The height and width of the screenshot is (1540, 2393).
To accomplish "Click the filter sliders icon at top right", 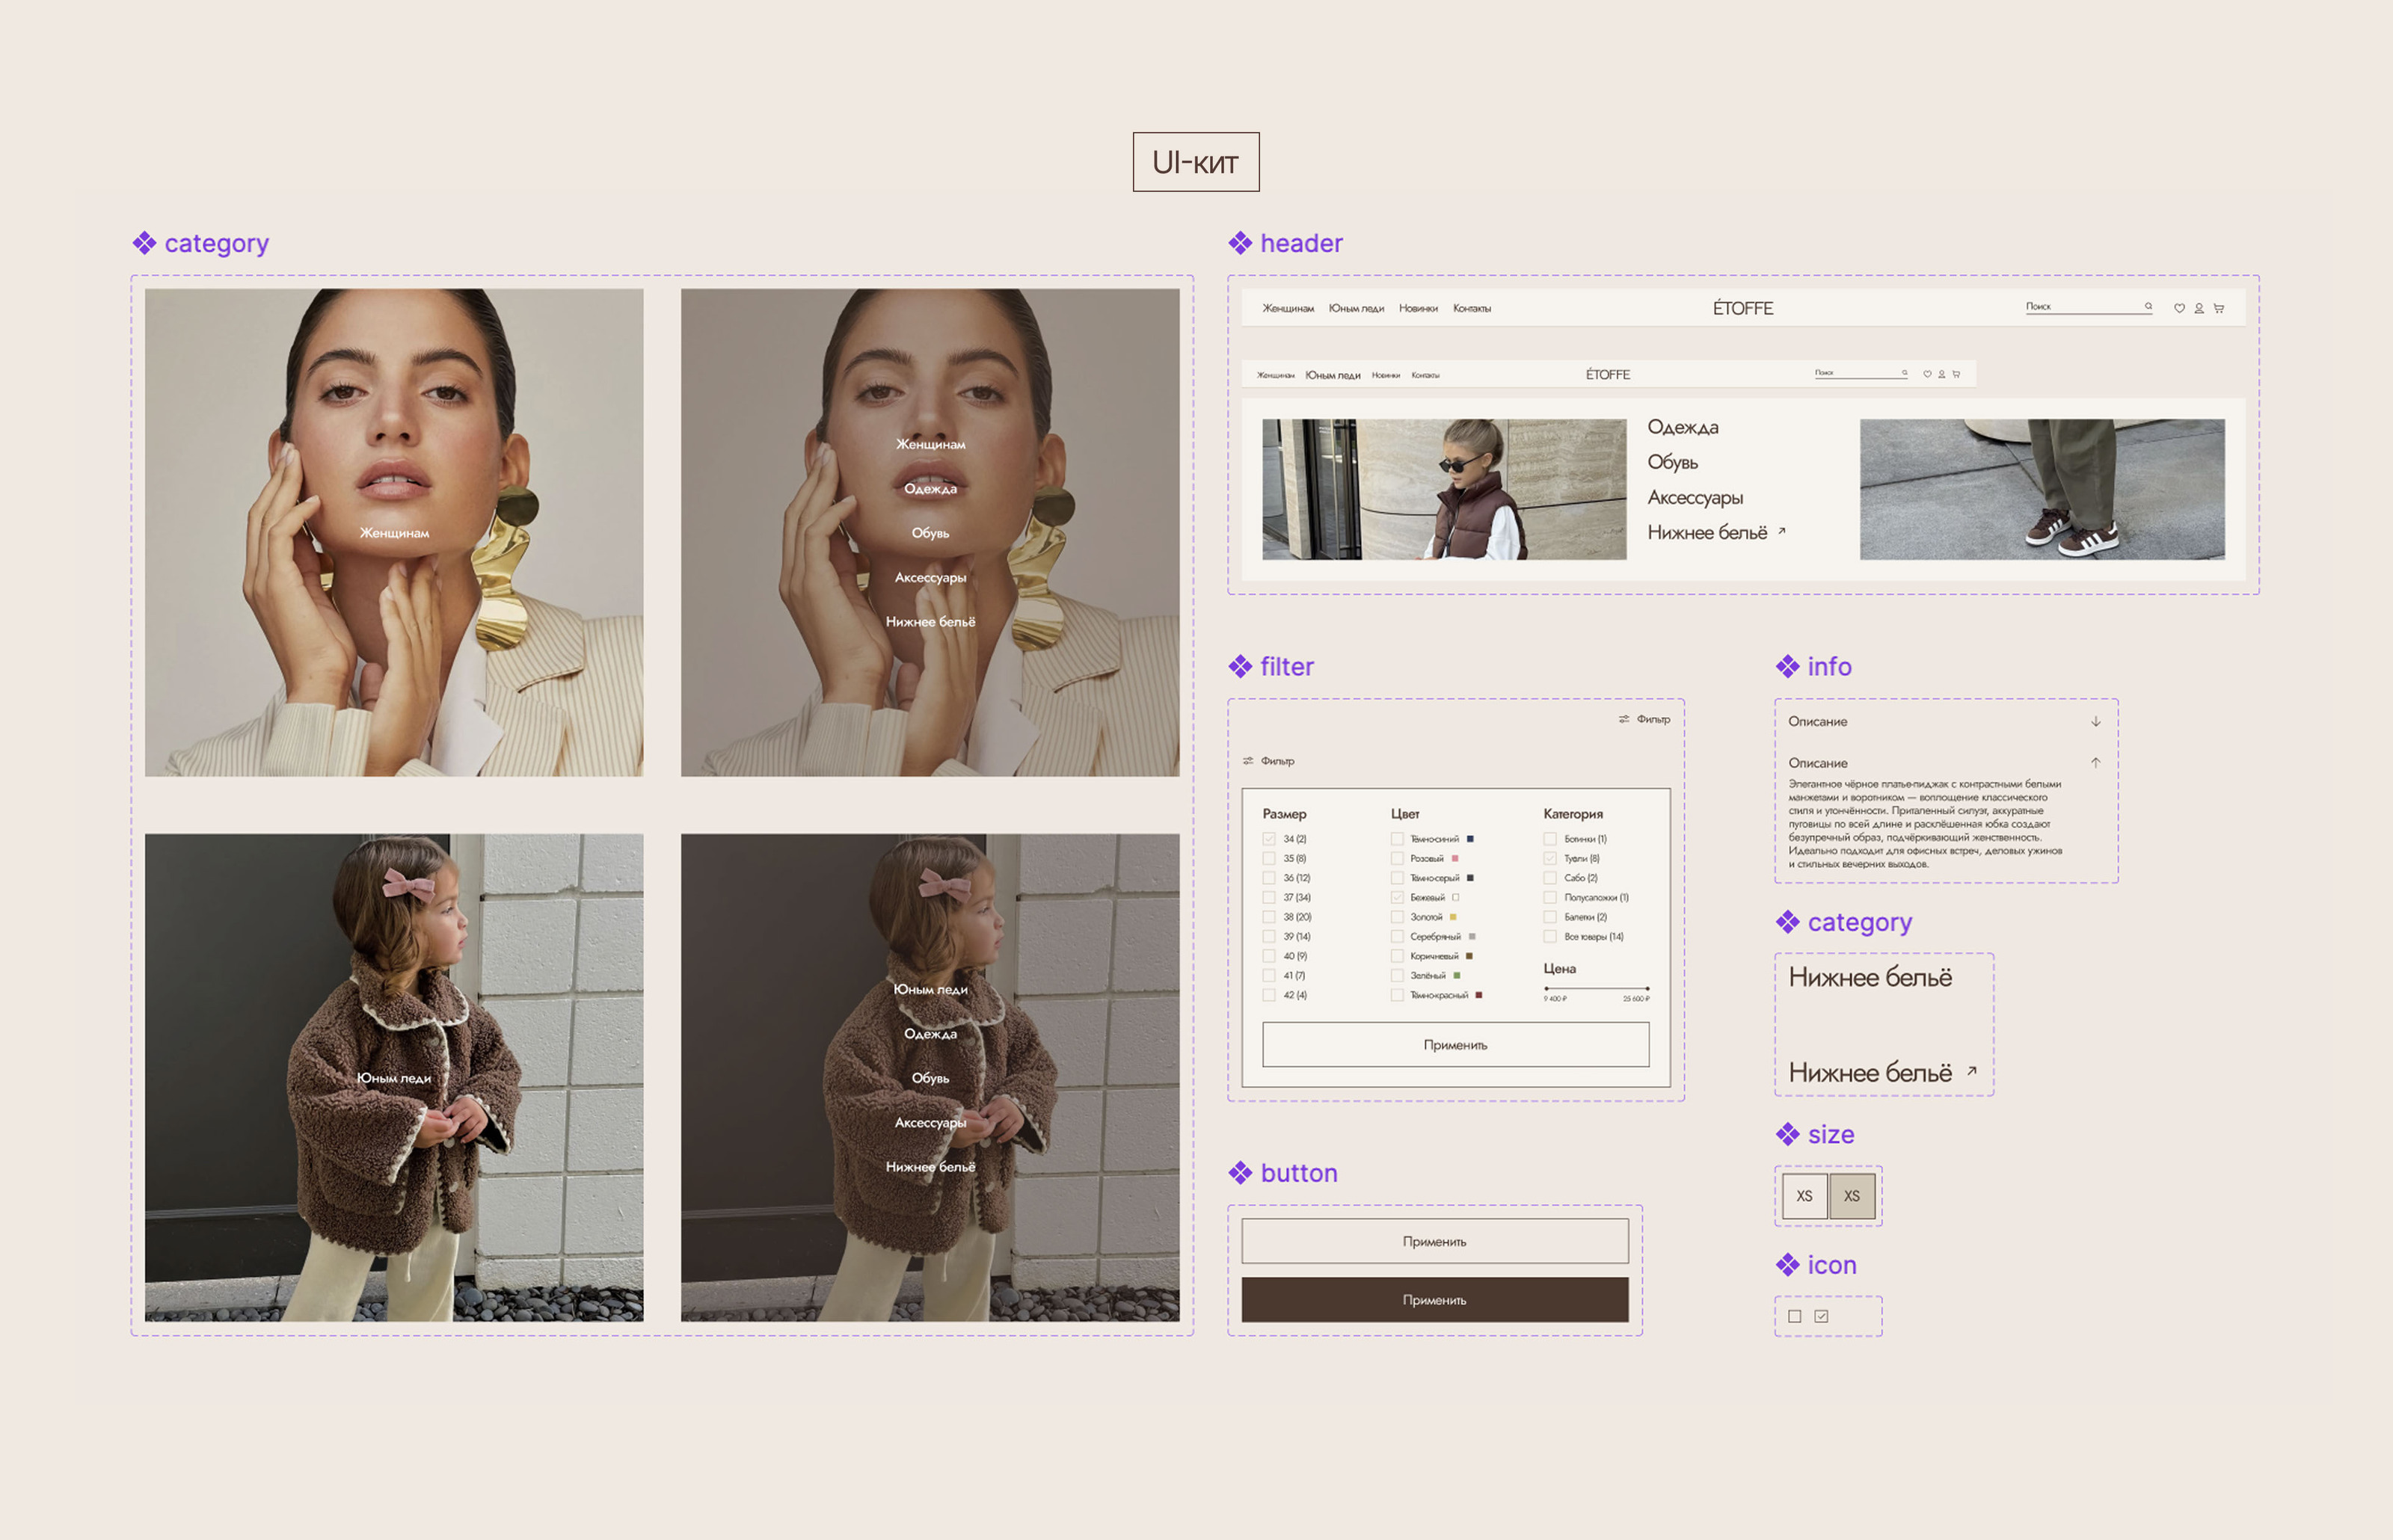I will [1624, 720].
